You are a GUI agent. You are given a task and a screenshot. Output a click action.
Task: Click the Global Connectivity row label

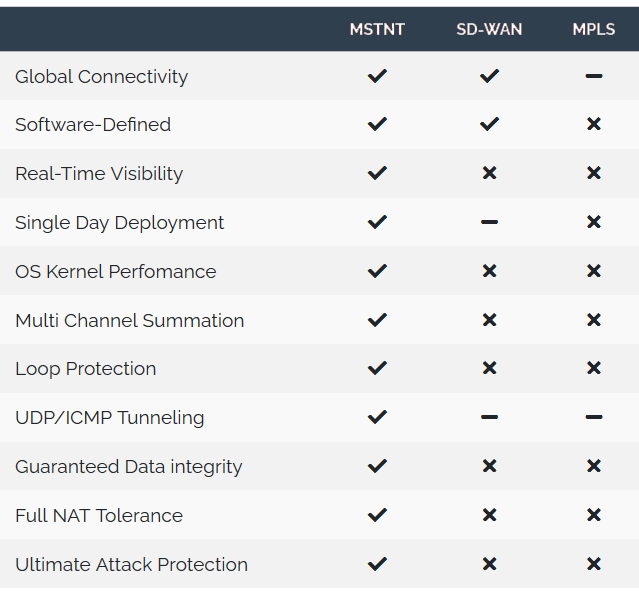tap(101, 77)
